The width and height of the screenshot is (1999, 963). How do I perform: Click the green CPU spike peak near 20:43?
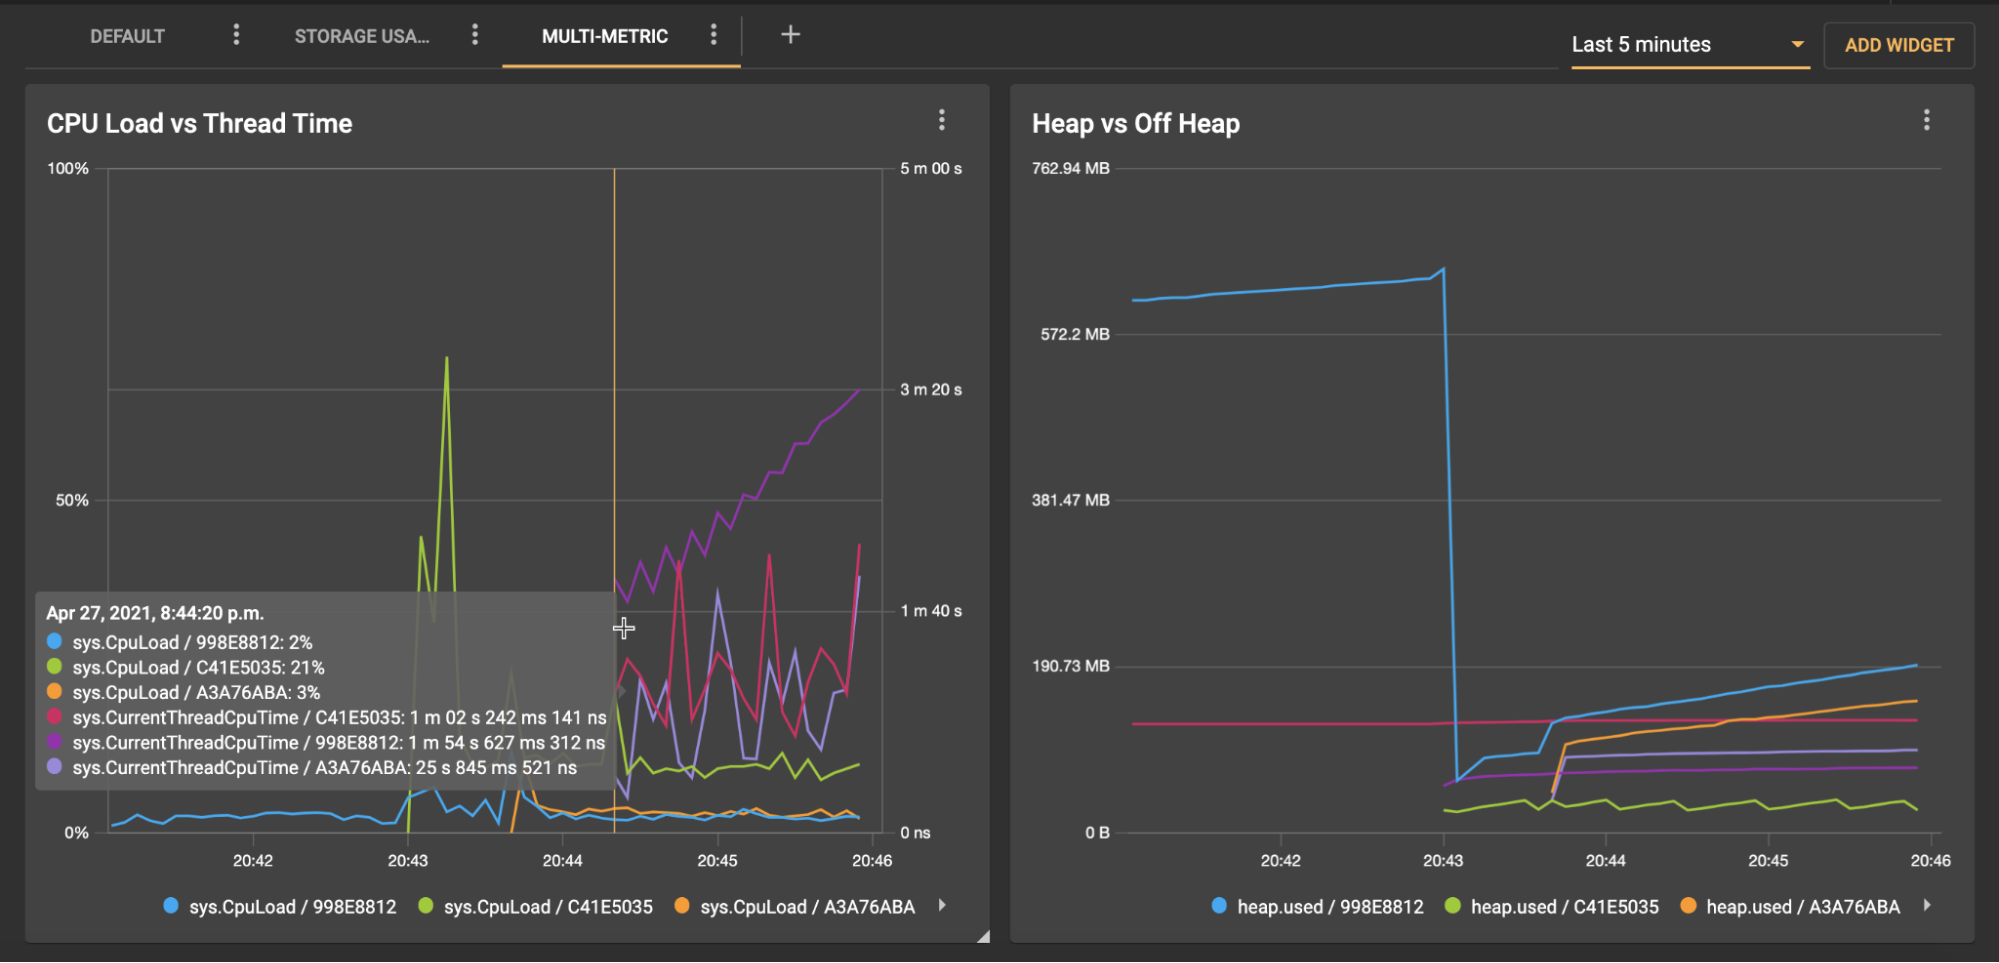pyautogui.click(x=446, y=358)
